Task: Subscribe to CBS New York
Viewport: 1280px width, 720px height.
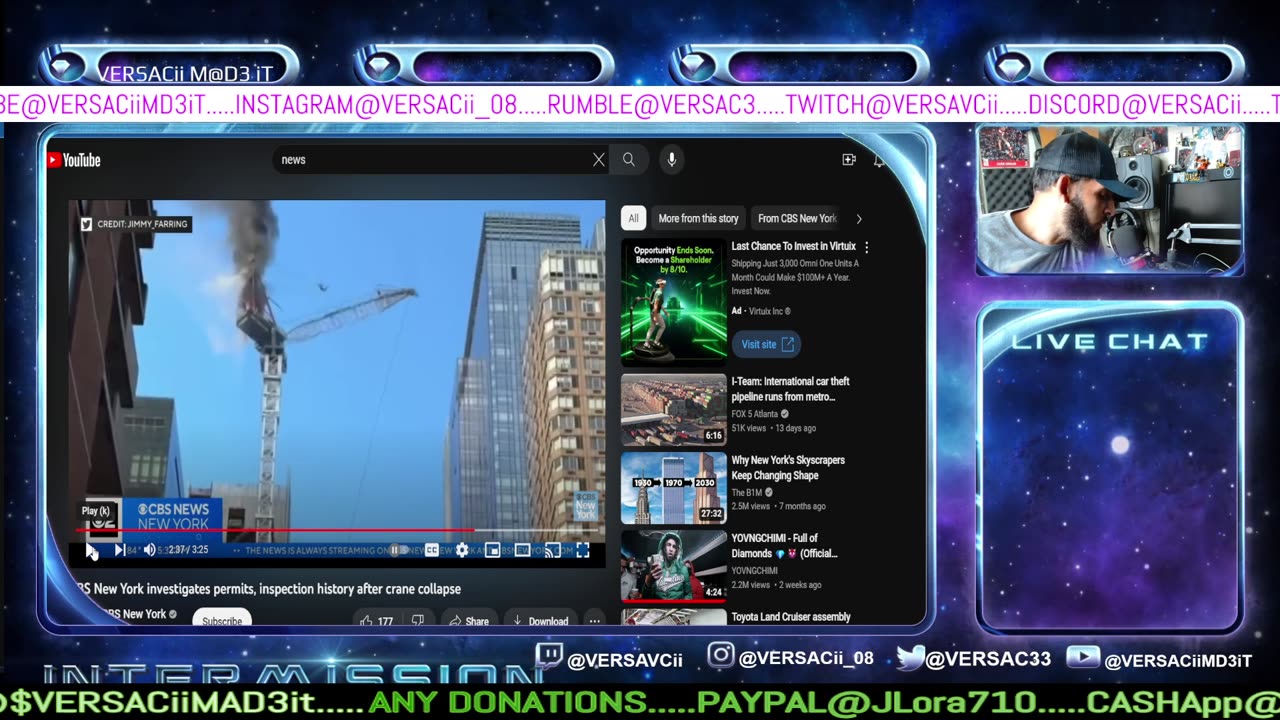Action: coord(222,618)
